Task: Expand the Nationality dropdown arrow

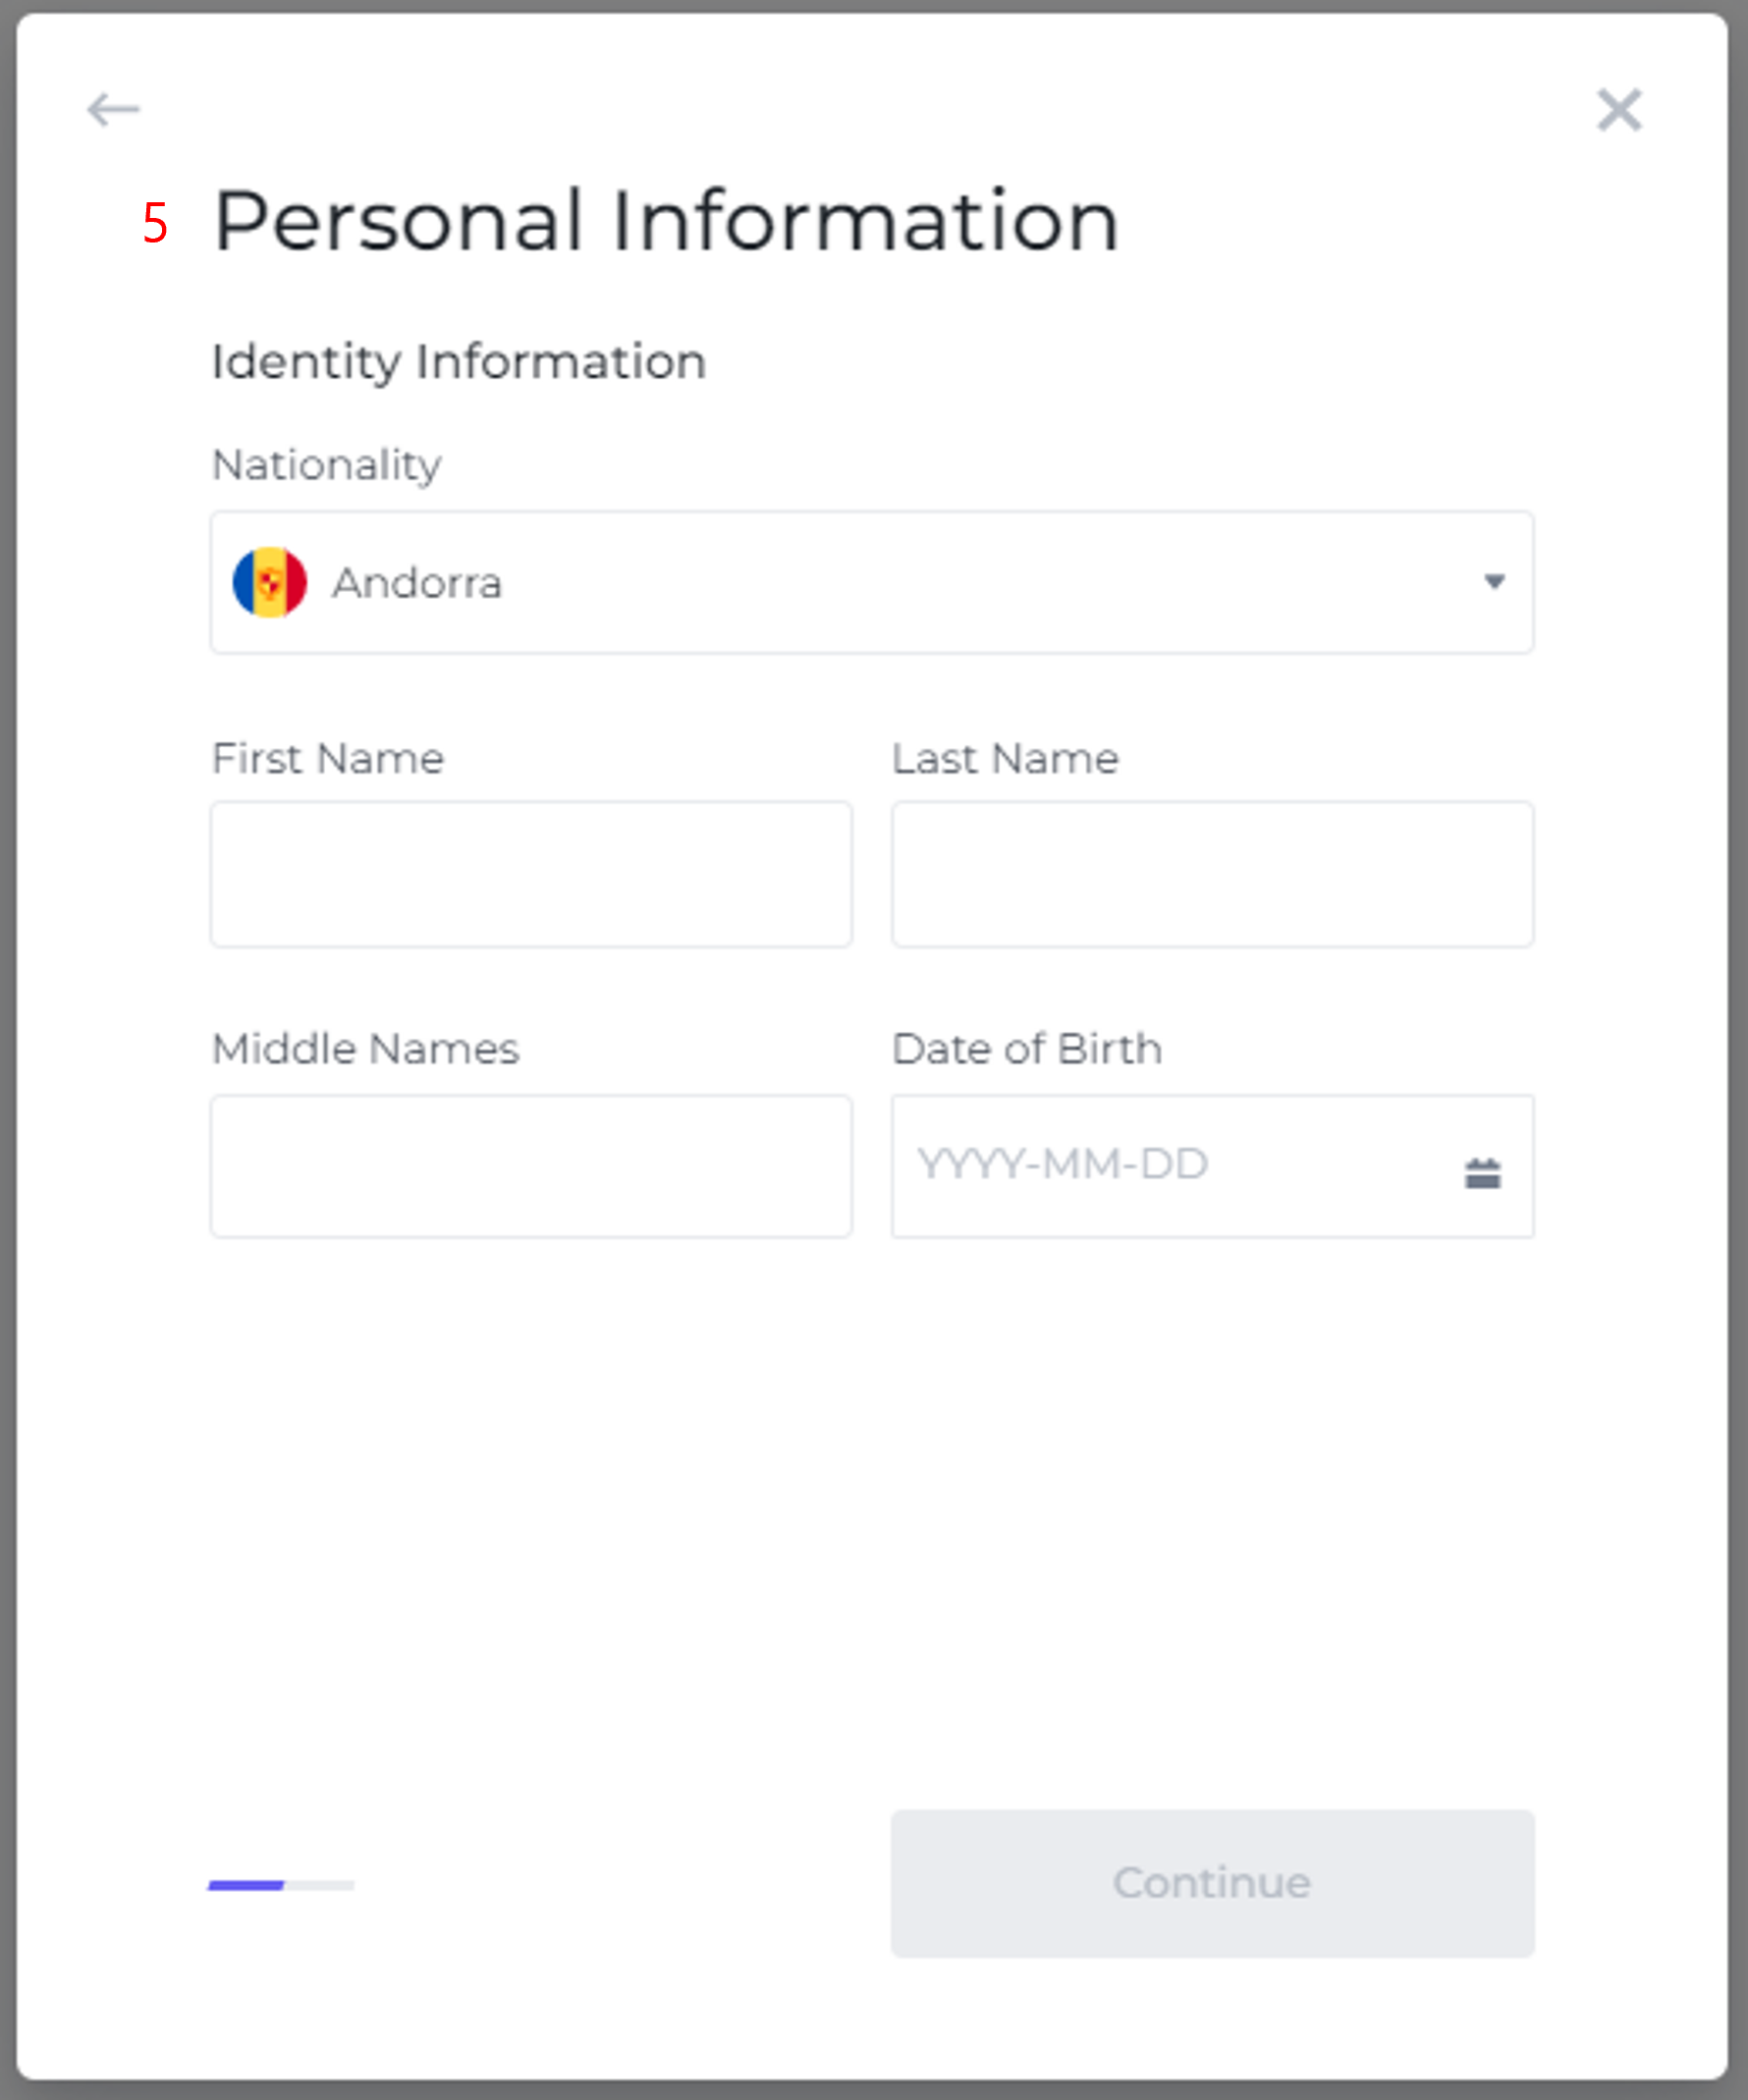Action: 1494,581
